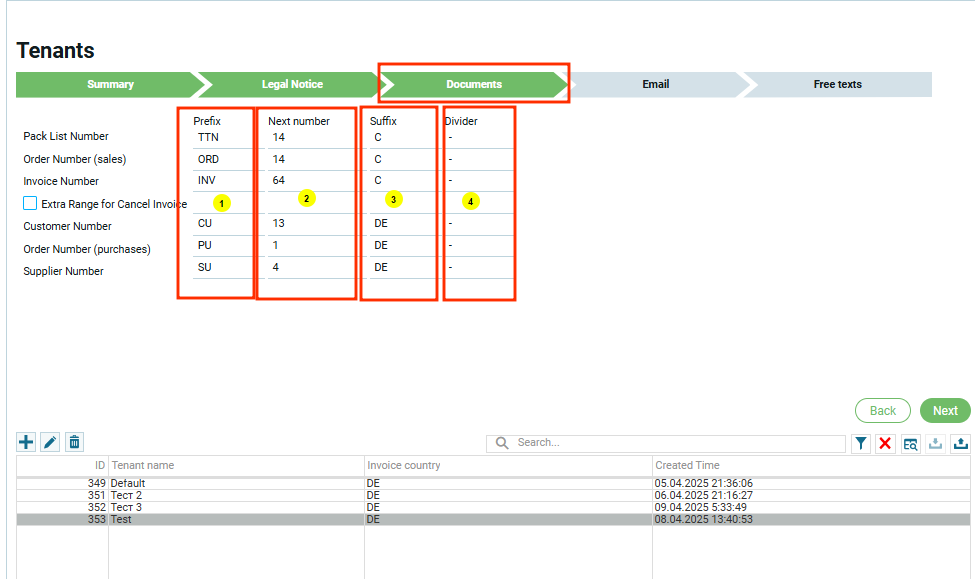
Task: Click the advanced search table icon
Action: pyautogui.click(x=910, y=443)
